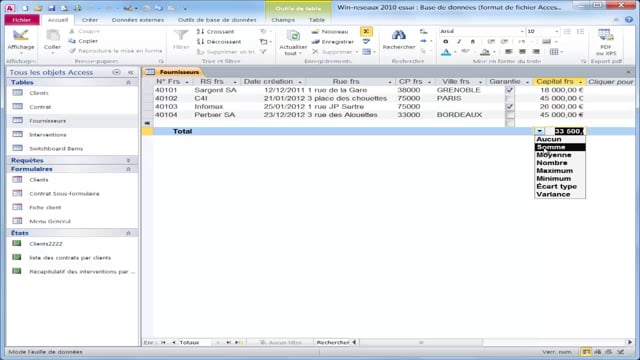Image resolution: width=640 pixels, height=360 pixels.
Task: Collapse the États group
Action: coord(128,233)
